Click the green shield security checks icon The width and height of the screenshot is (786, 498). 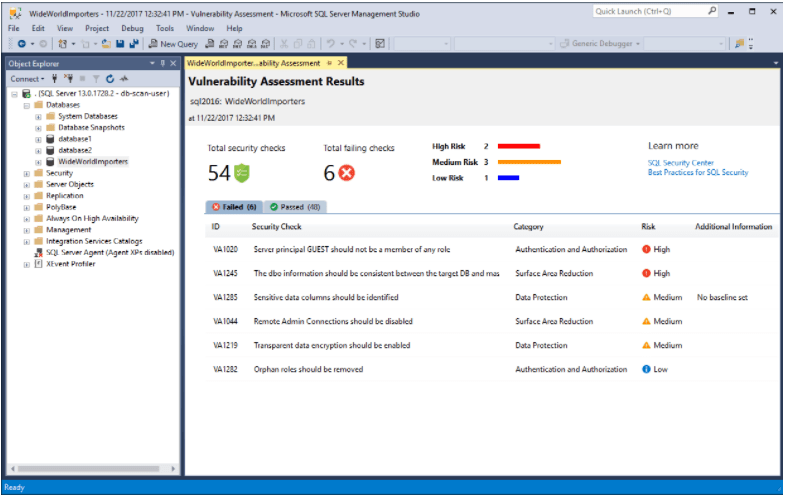coord(242,173)
